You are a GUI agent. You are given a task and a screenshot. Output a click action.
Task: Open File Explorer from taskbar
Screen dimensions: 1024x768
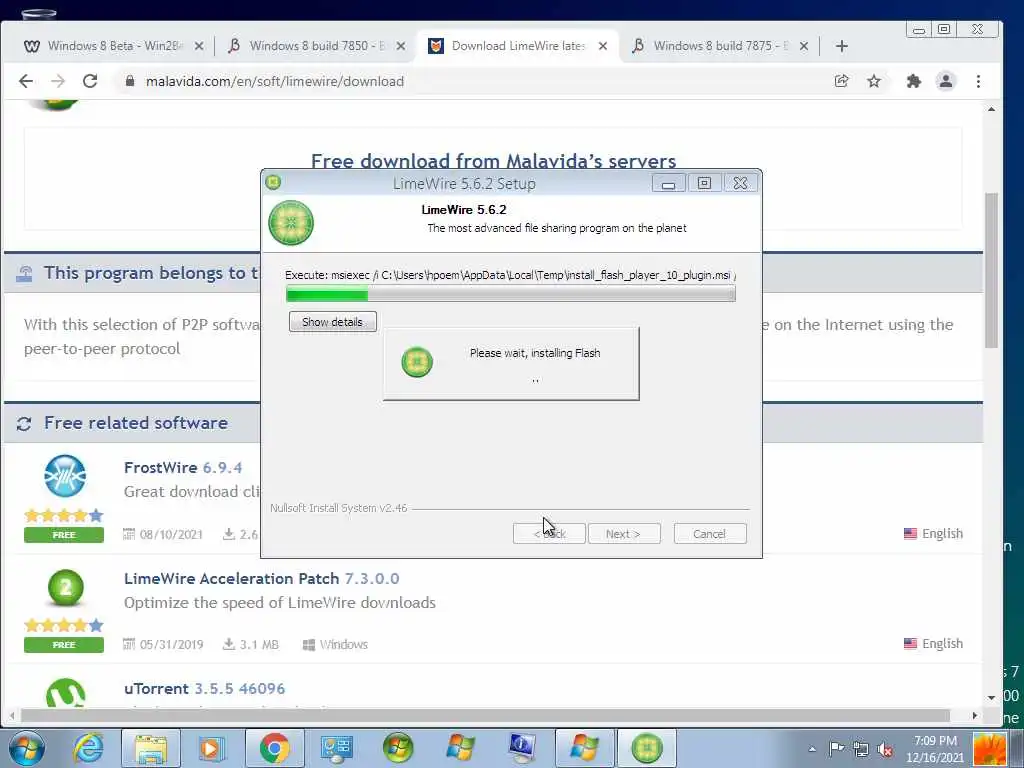pos(150,748)
